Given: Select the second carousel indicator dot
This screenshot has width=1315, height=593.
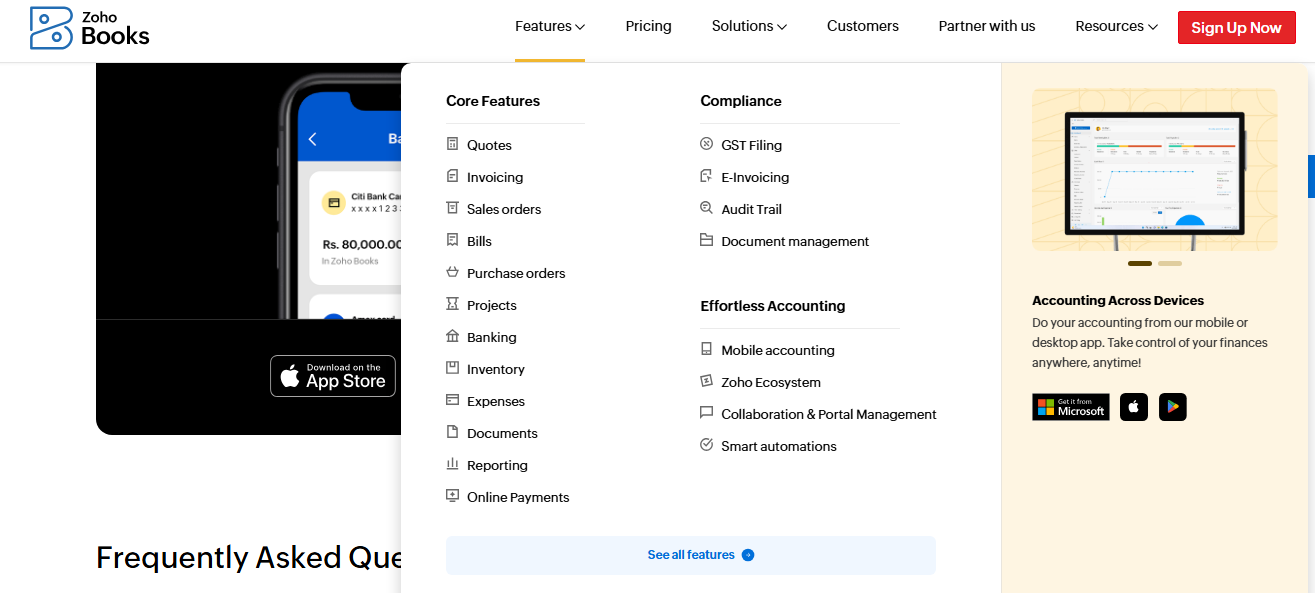Looking at the screenshot, I should point(1169,263).
